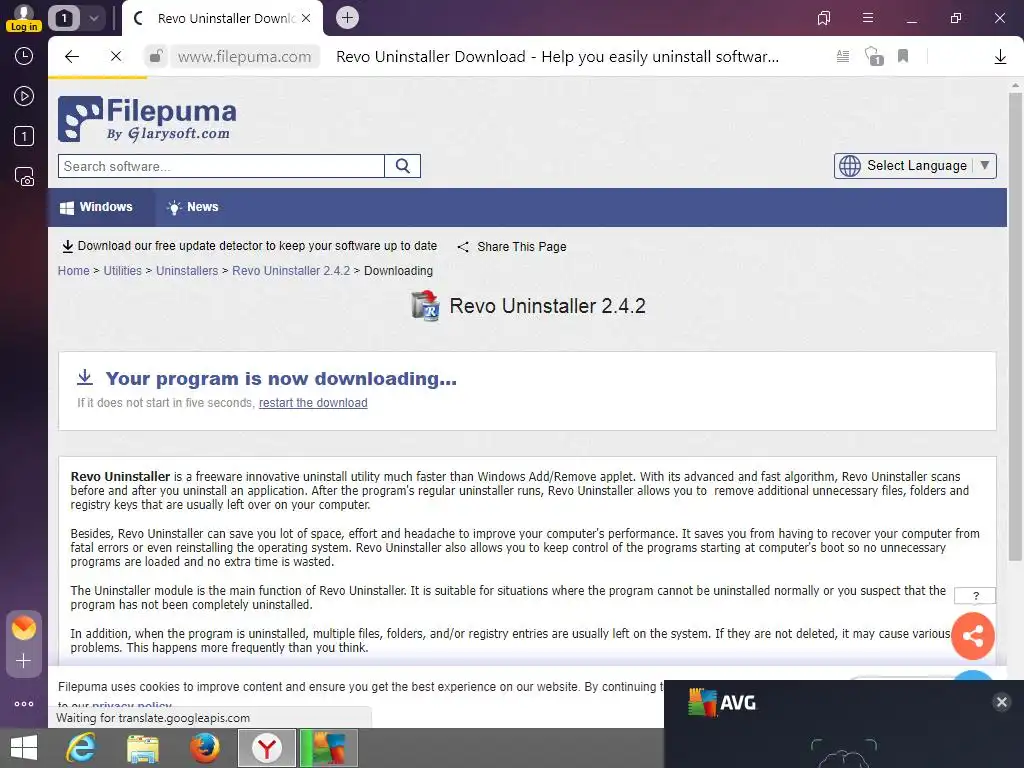Screen dimensions: 1024x768
Task: Stop loading the page
Action: point(116,57)
